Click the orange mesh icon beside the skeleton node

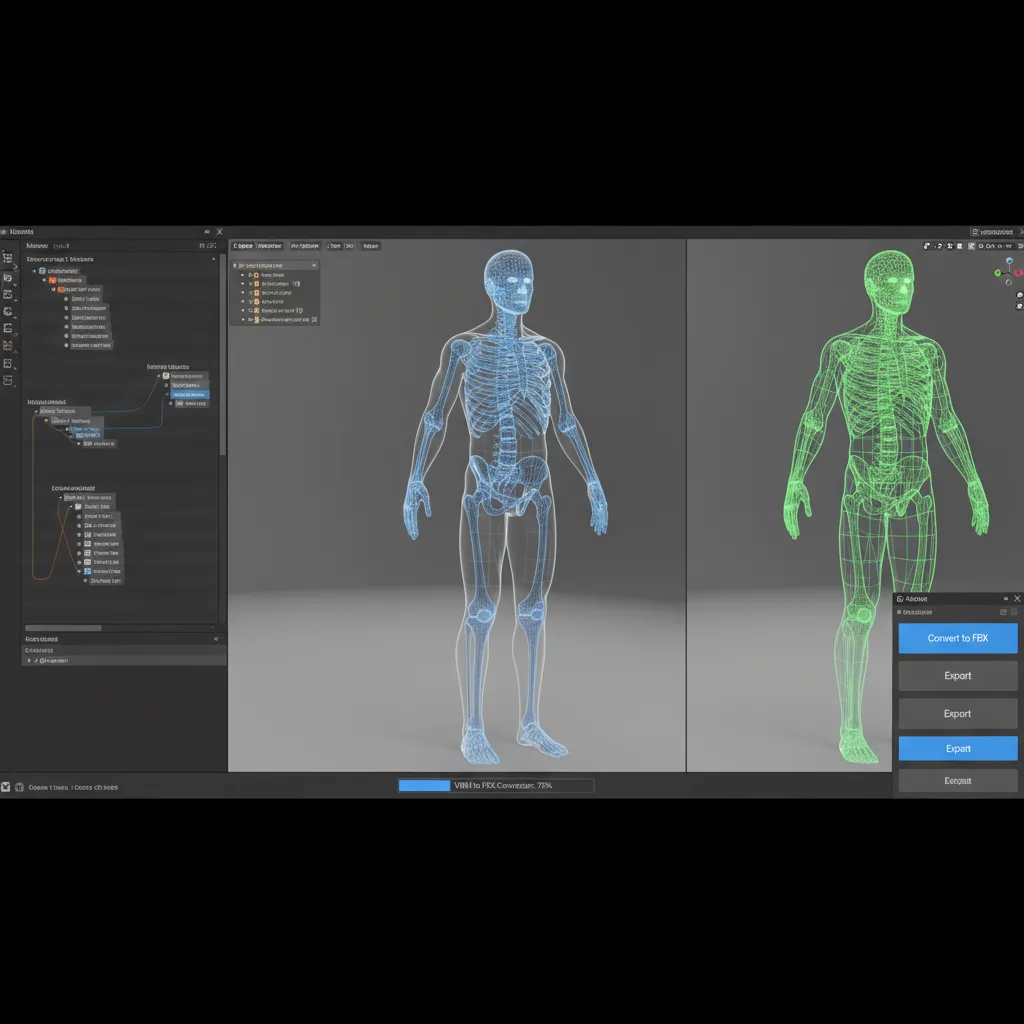point(53,280)
